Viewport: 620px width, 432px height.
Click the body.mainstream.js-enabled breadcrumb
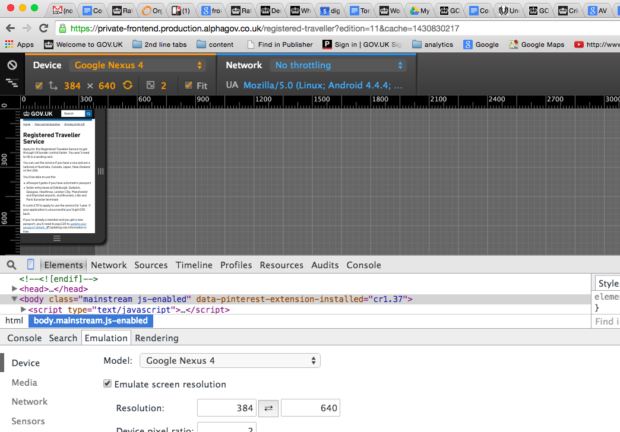tap(91, 321)
